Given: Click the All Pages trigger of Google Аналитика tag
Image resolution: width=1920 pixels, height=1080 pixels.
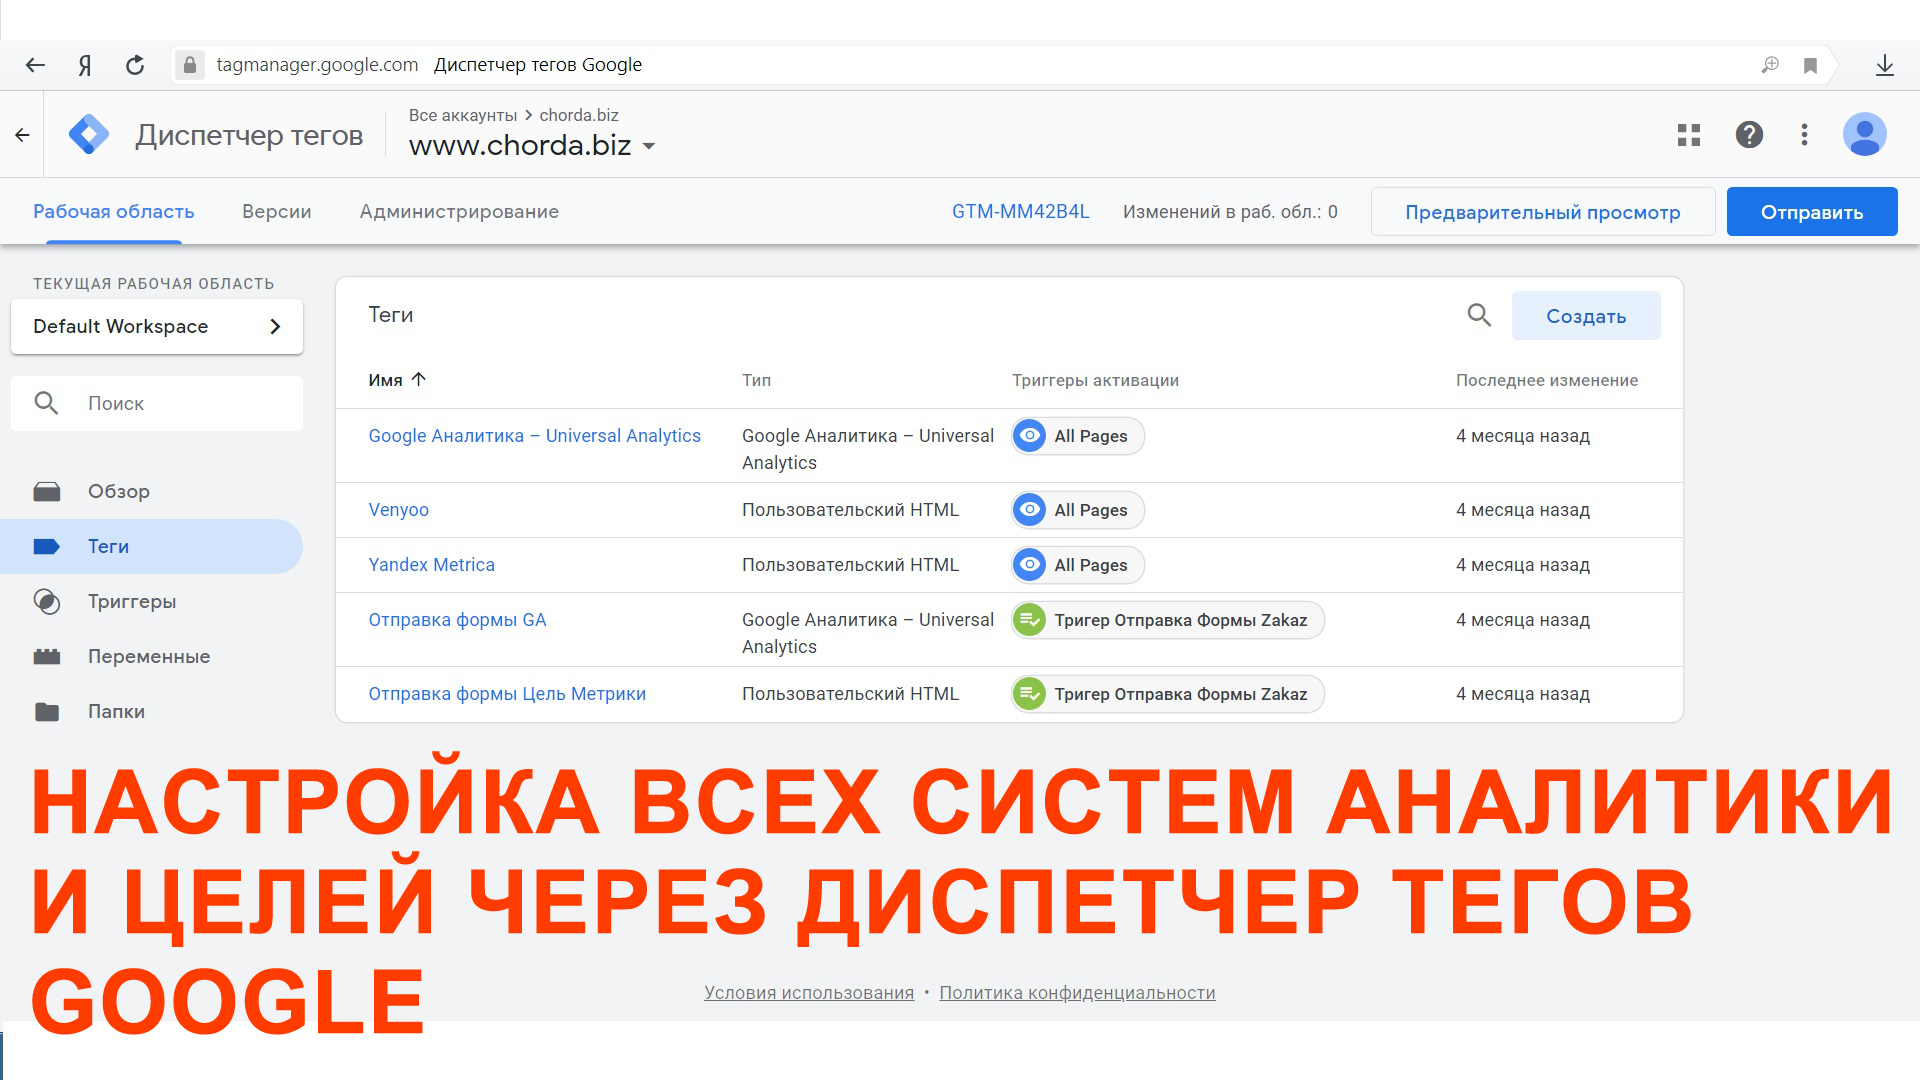Looking at the screenshot, I should [x=1078, y=436].
